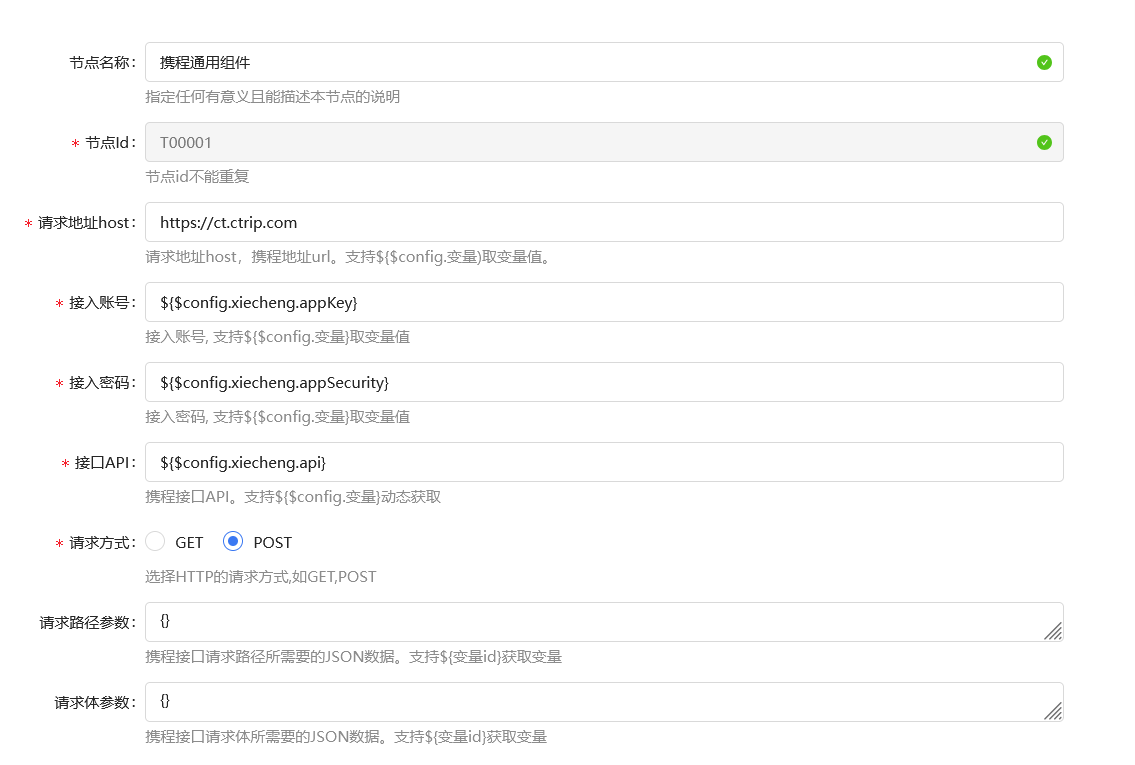Click the 请求体参数 JSON textarea showing {}

600,700
